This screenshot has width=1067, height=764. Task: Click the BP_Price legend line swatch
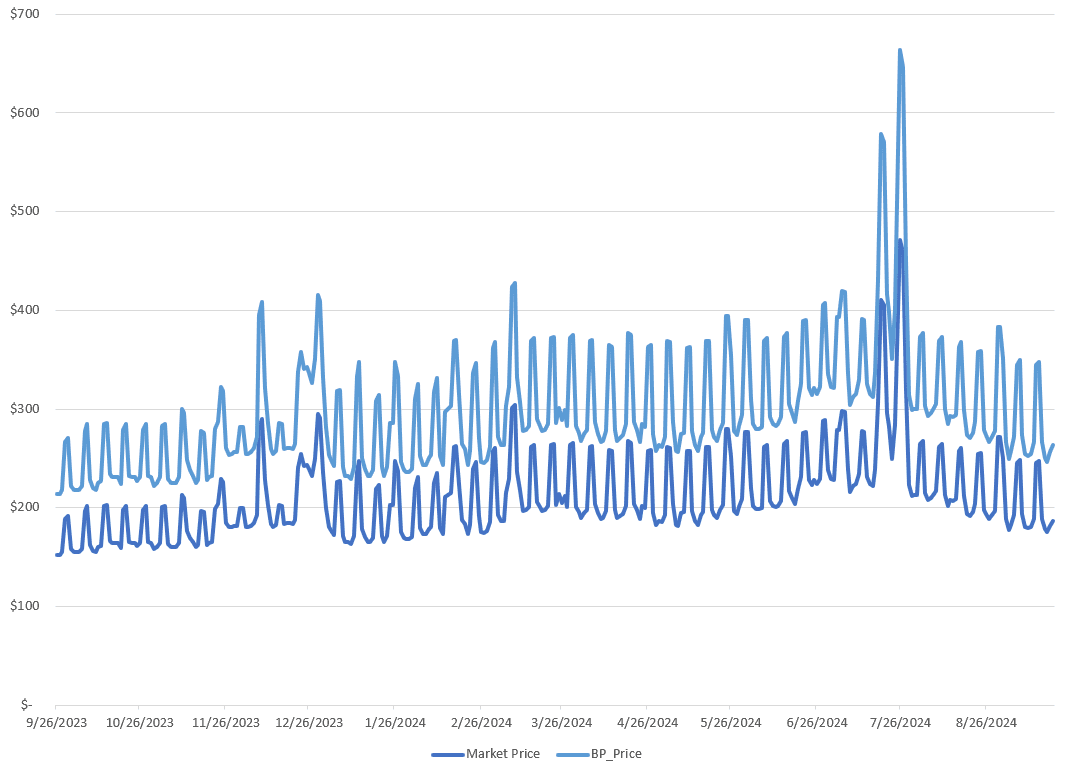[x=573, y=754]
